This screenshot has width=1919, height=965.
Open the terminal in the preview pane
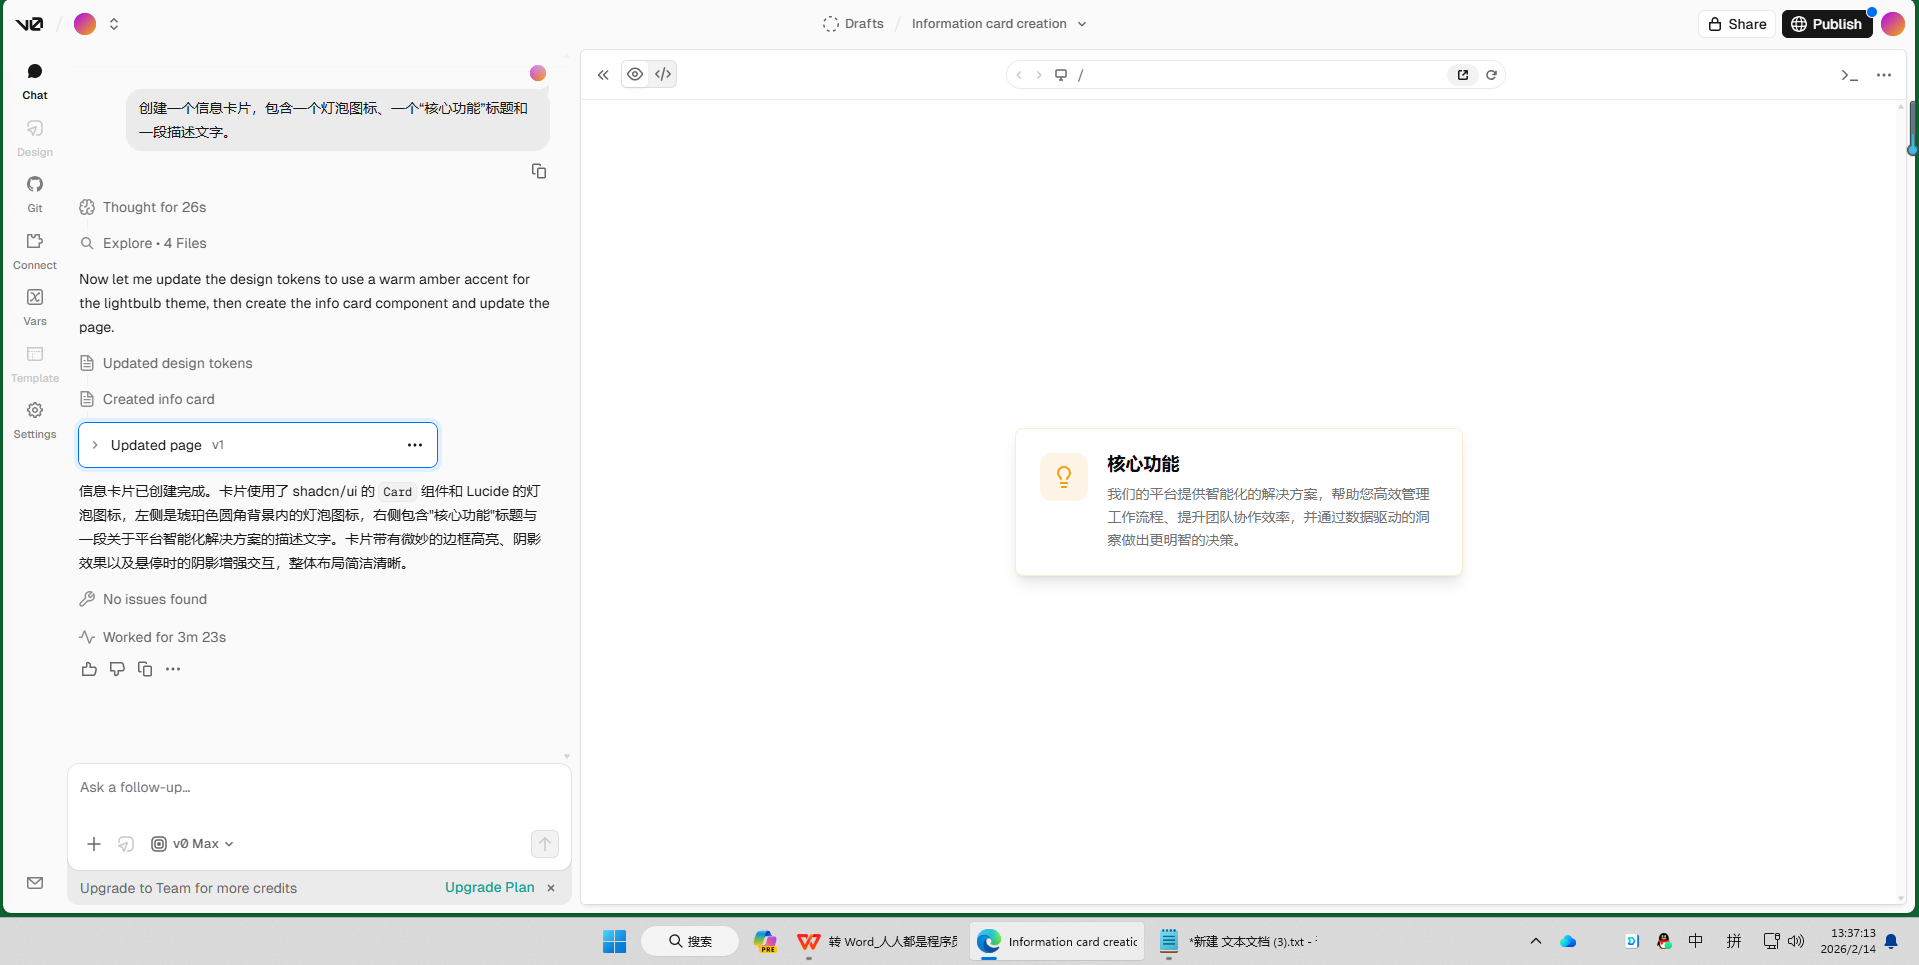[x=1849, y=74]
